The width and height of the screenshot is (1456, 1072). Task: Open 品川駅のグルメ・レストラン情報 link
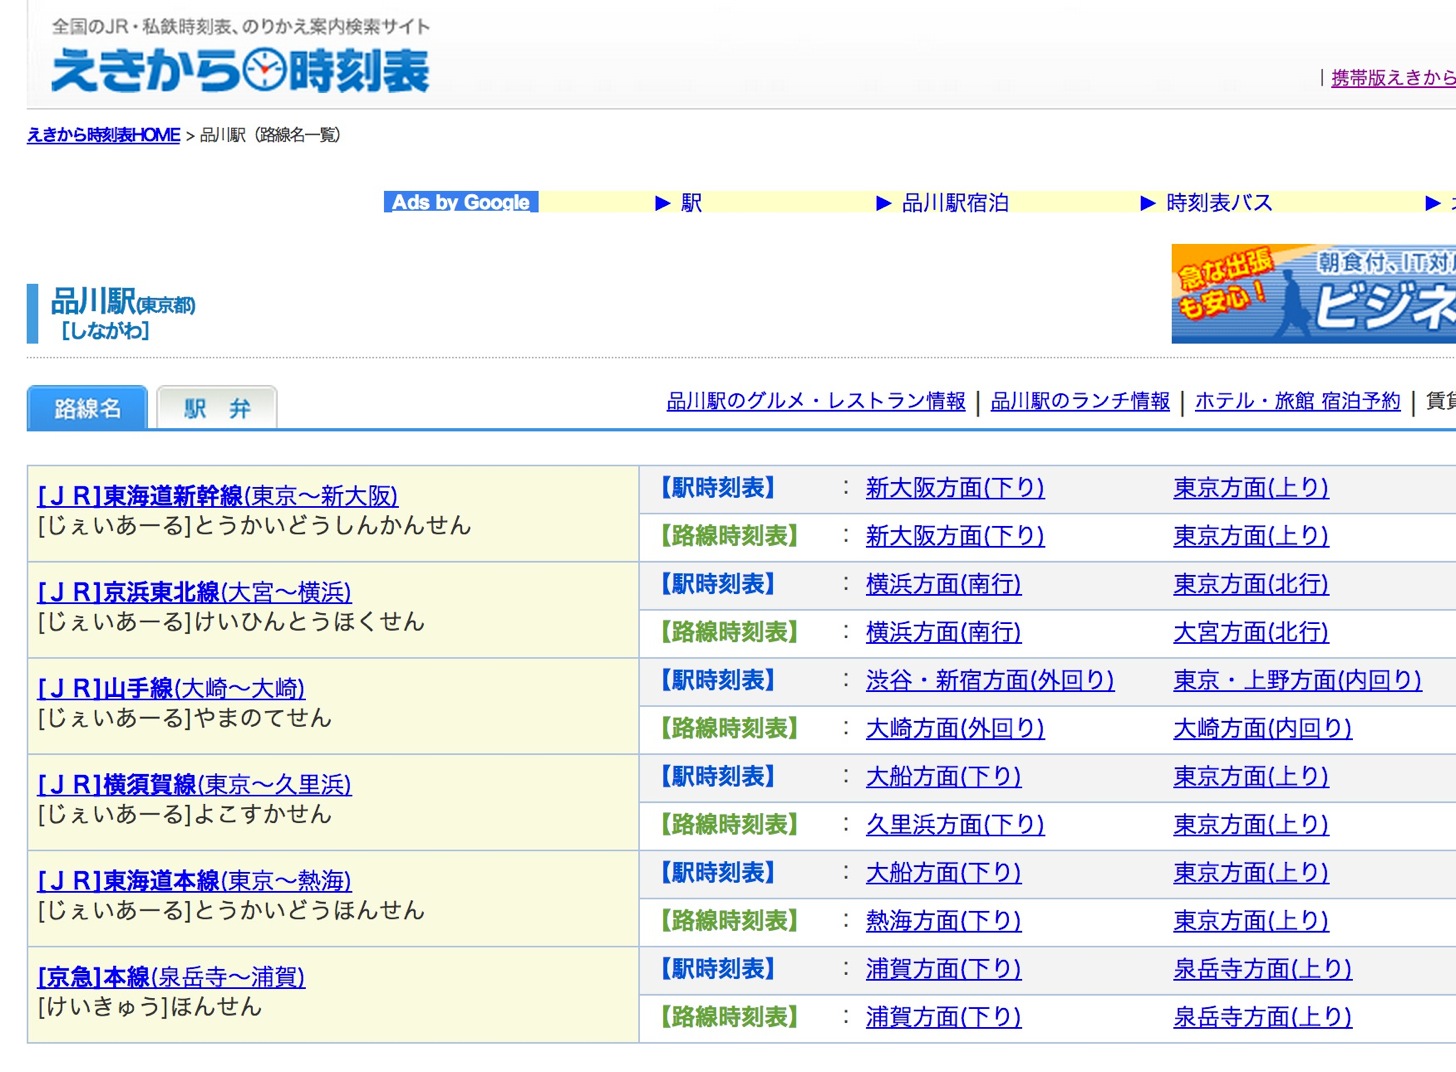[816, 401]
